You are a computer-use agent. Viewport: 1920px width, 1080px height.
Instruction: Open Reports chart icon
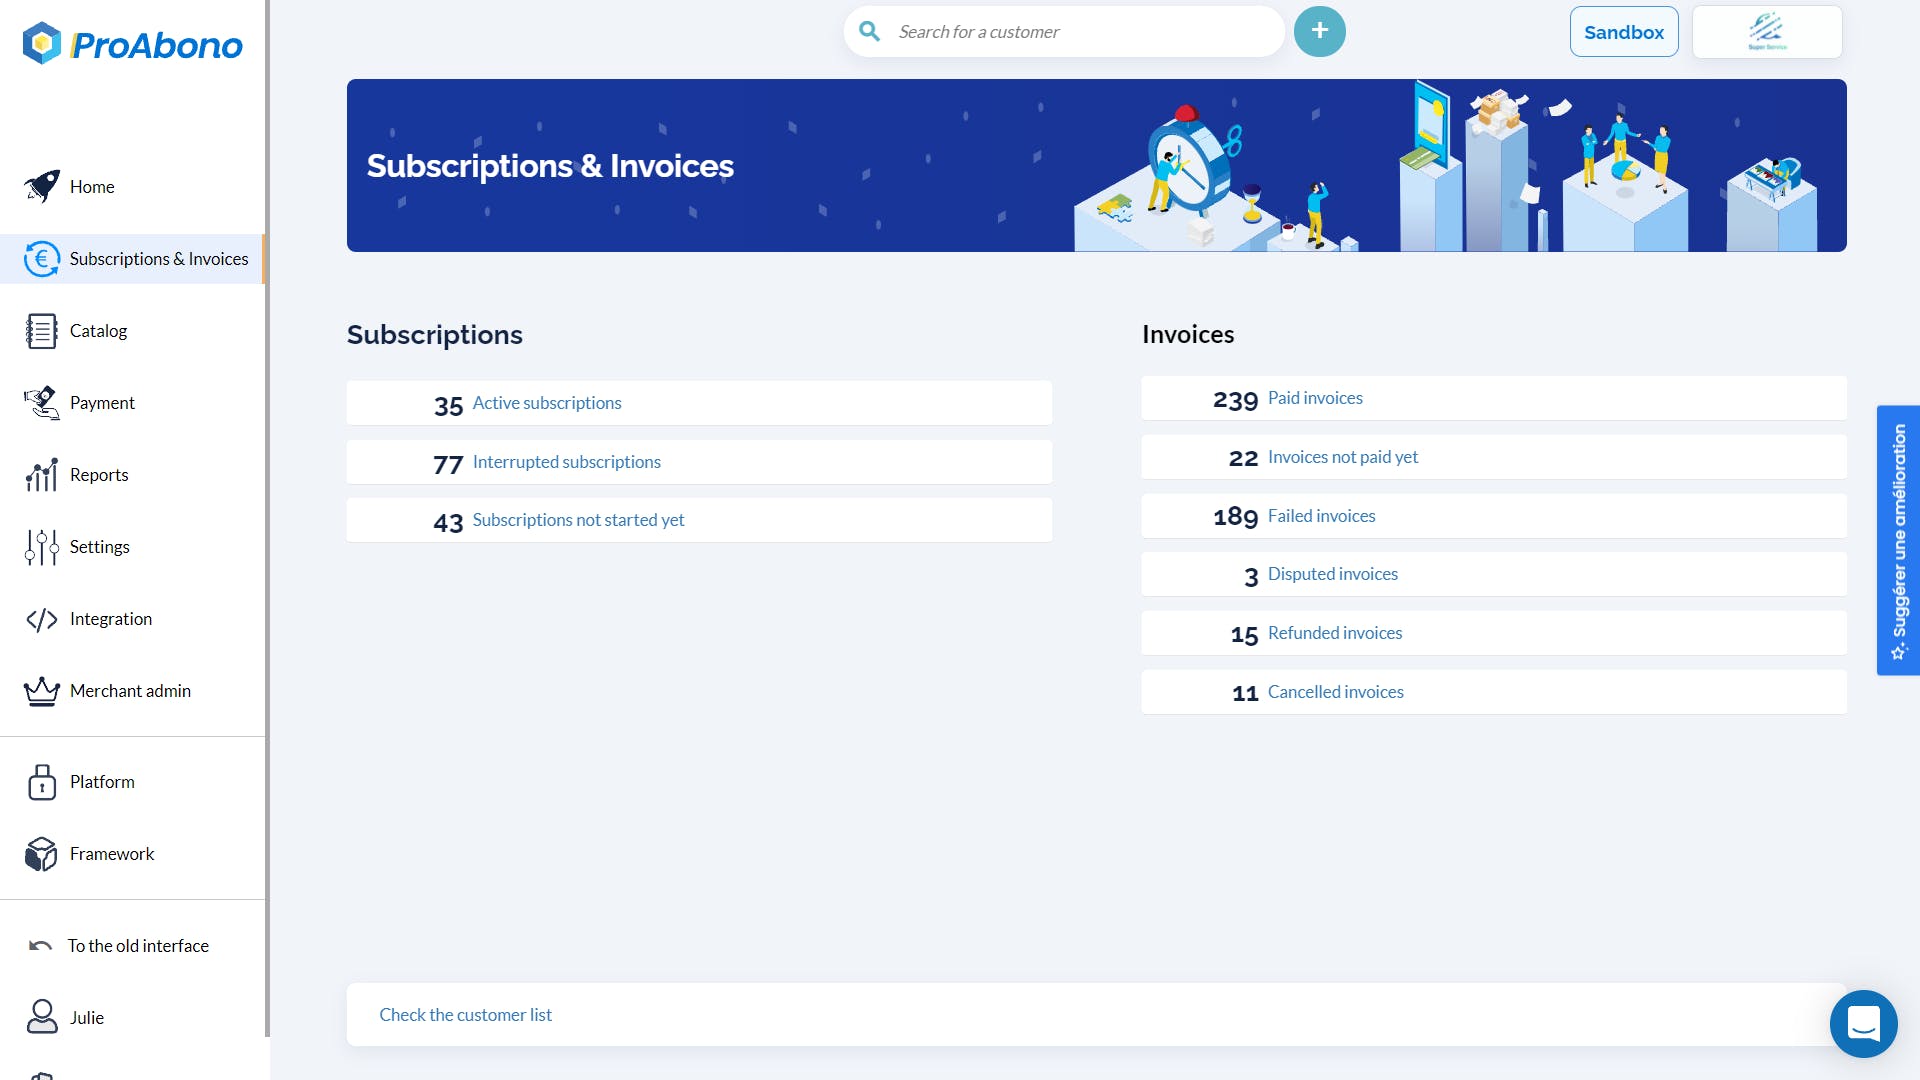pyautogui.click(x=42, y=475)
